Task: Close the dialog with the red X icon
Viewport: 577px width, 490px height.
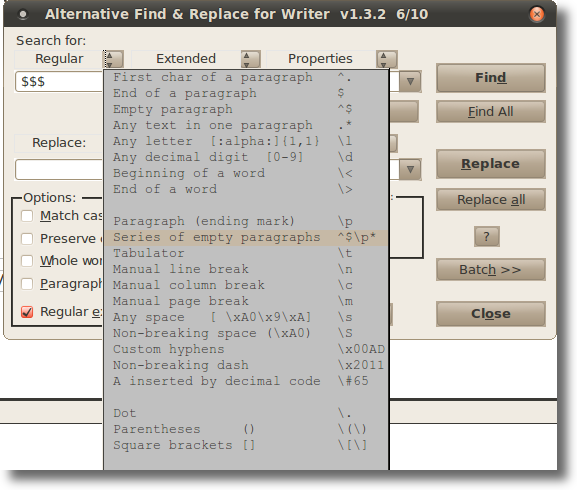Action: click(x=537, y=14)
